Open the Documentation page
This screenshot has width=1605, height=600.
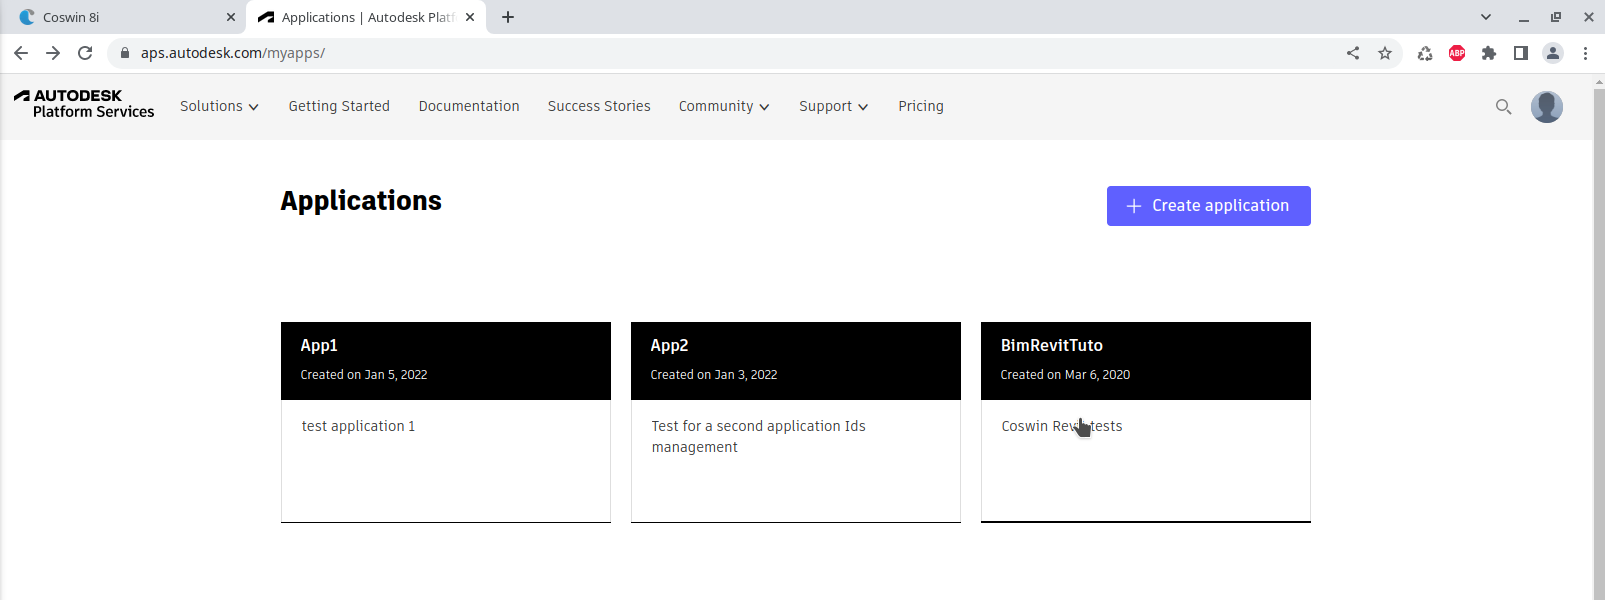[x=469, y=106]
